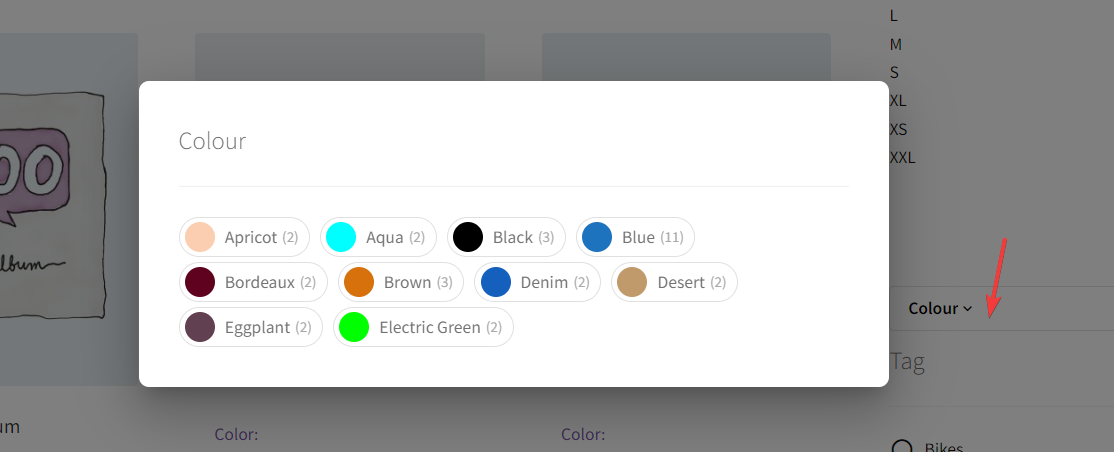The image size is (1114, 452).
Task: Open the Album product thumbnail
Action: (68, 210)
